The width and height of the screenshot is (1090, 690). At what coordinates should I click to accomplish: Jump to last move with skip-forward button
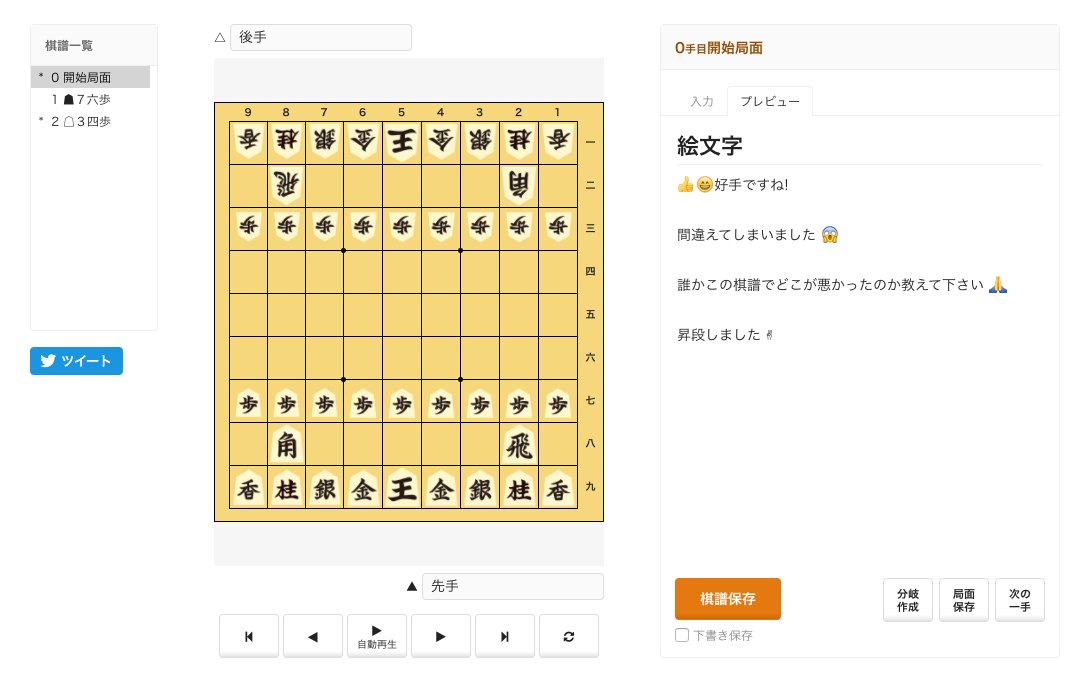tap(505, 636)
